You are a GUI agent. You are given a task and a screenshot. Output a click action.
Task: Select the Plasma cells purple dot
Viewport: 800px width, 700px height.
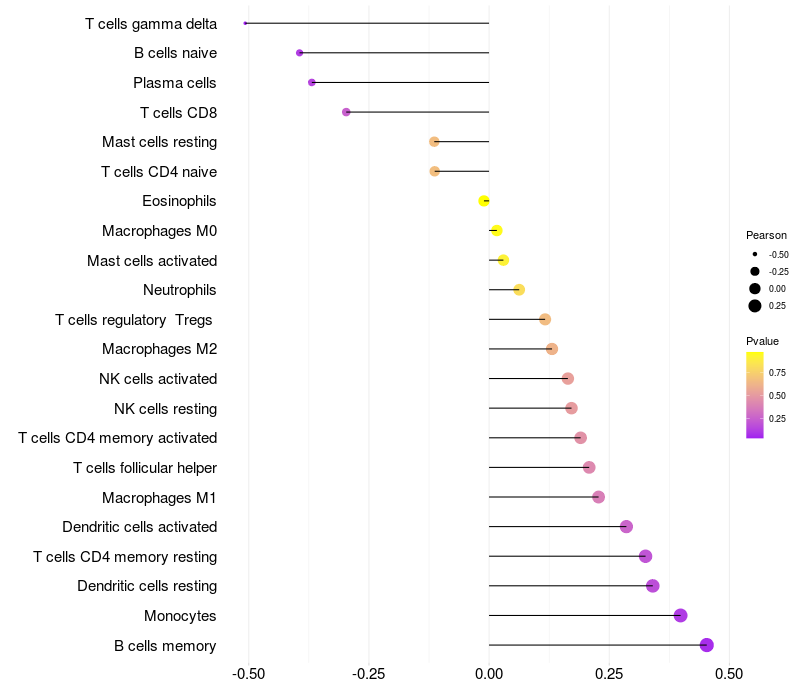[312, 82]
